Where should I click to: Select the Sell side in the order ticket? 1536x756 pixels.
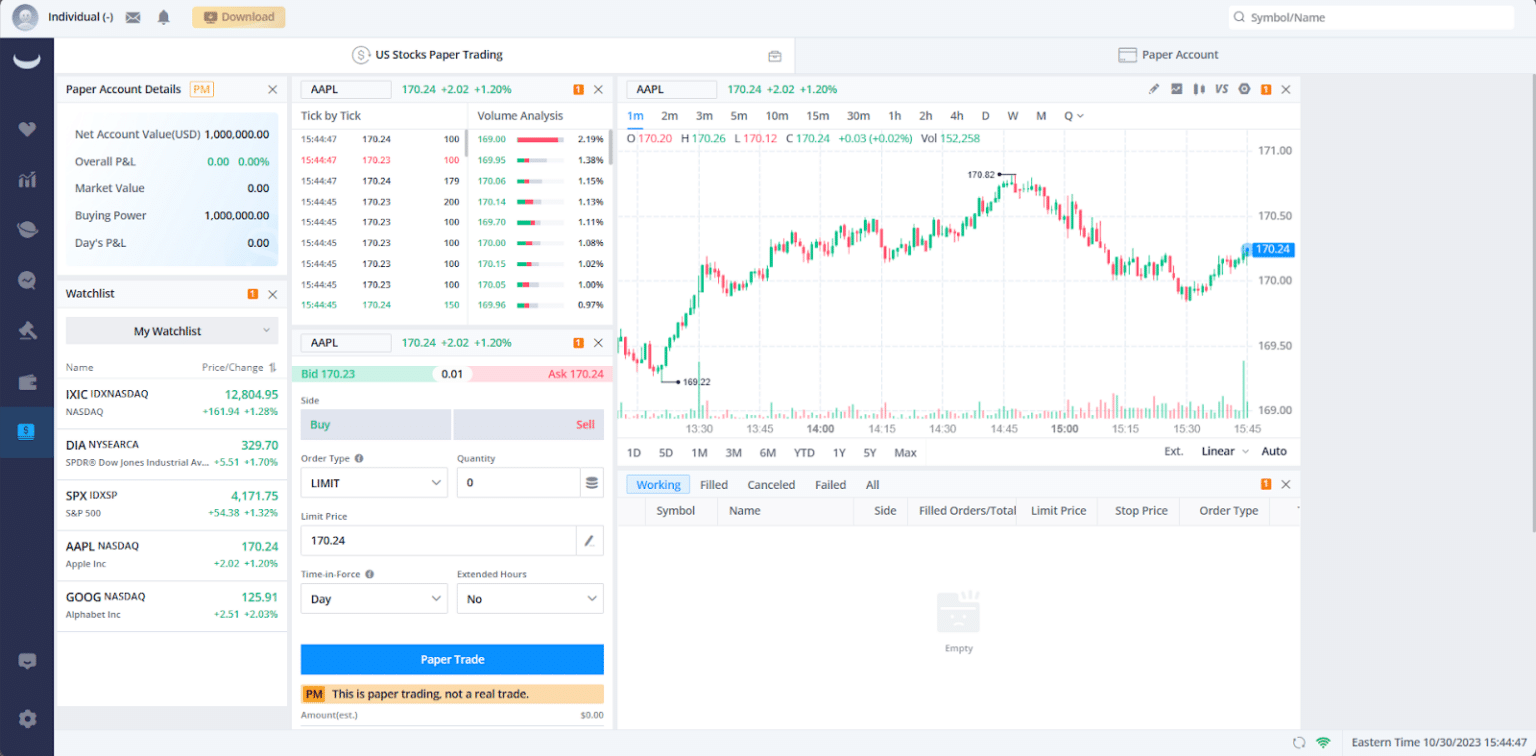[528, 424]
